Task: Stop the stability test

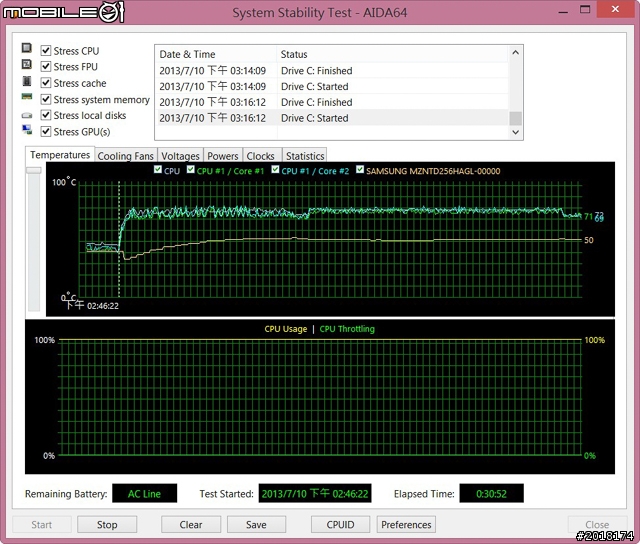Action: 107,524
